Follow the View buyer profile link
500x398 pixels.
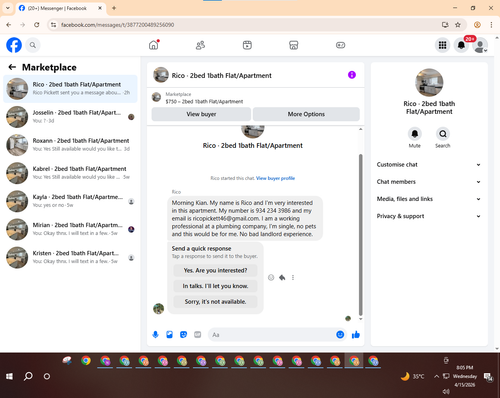click(x=275, y=178)
